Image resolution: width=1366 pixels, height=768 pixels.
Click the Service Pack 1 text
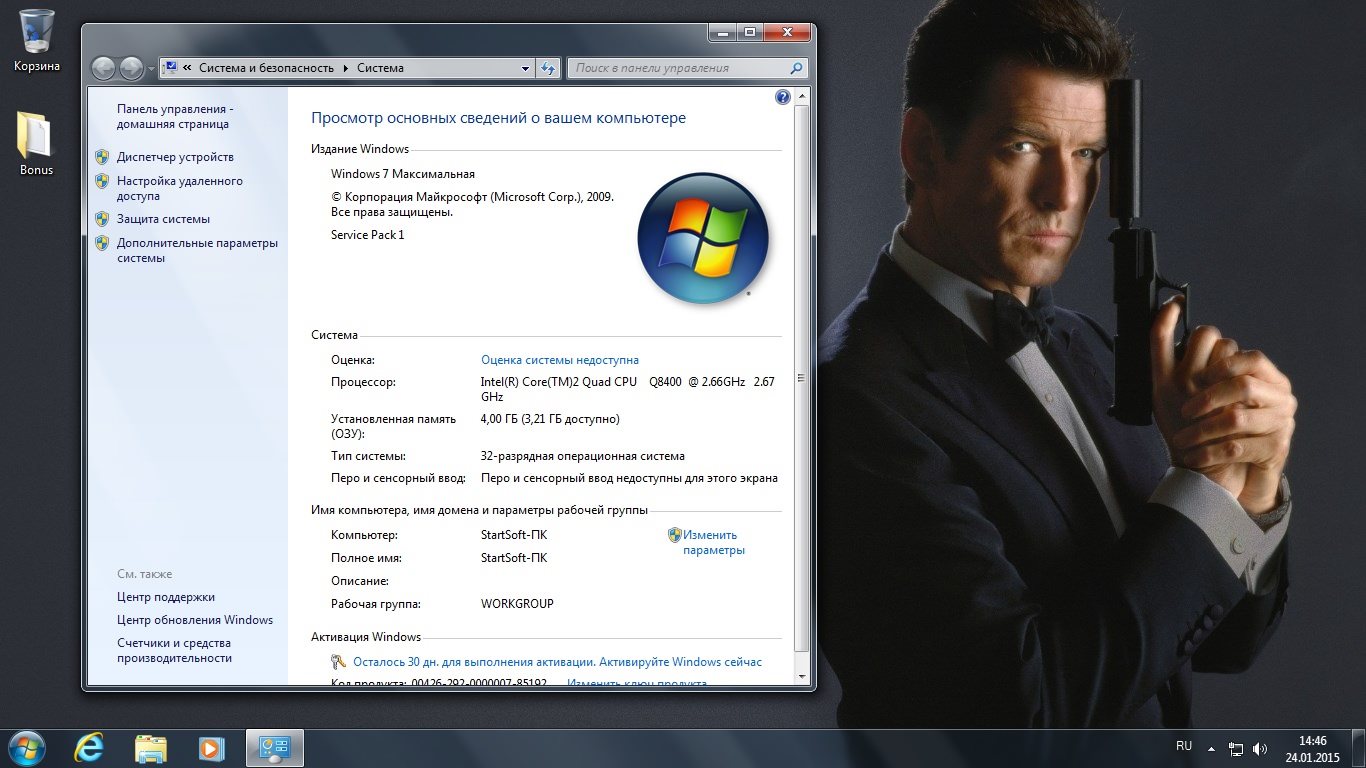click(367, 235)
